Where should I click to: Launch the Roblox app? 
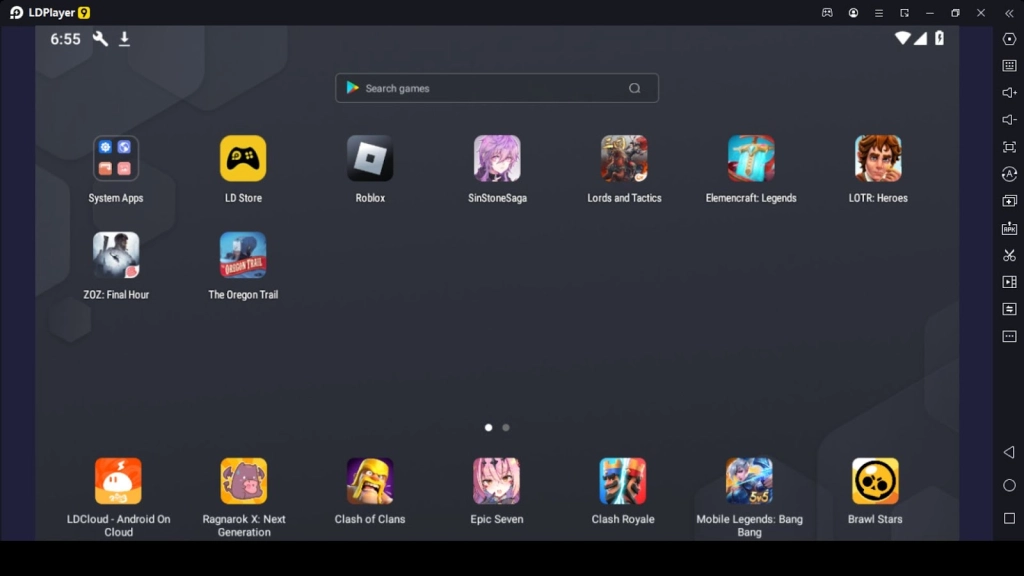[370, 159]
